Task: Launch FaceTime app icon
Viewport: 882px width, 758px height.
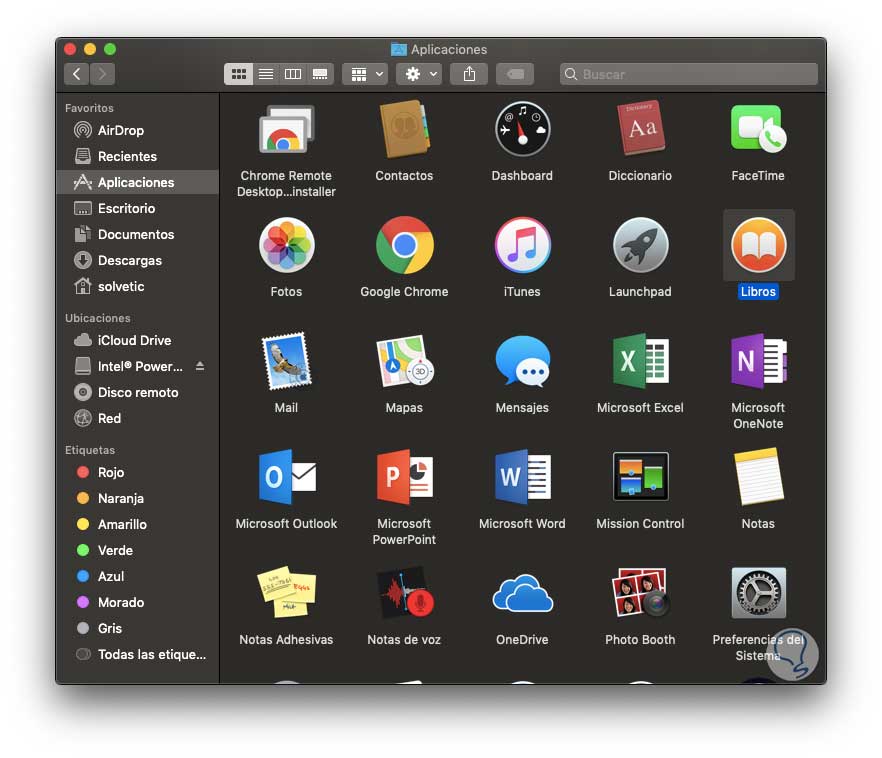Action: 758,129
